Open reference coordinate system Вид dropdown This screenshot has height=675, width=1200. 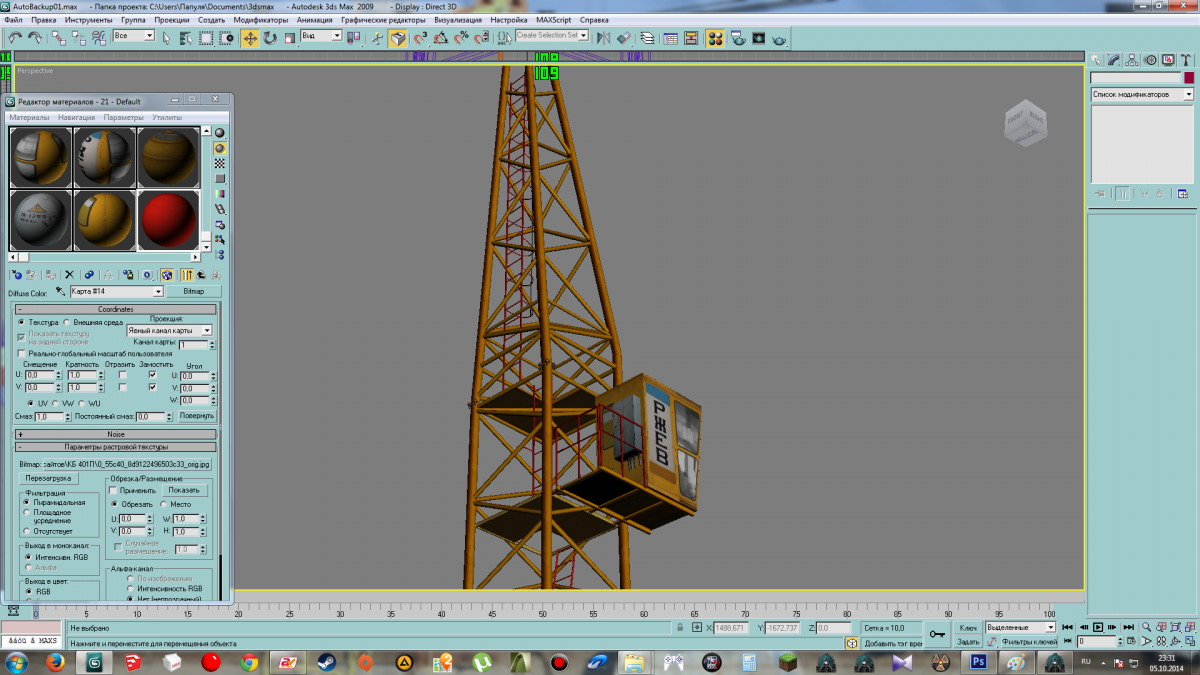(337, 35)
